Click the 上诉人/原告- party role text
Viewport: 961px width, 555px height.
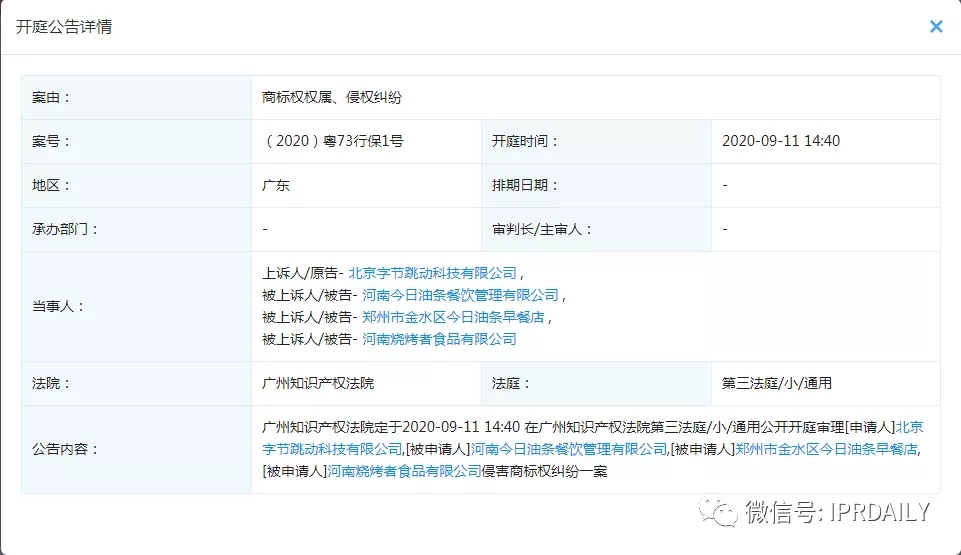pyautogui.click(x=303, y=273)
